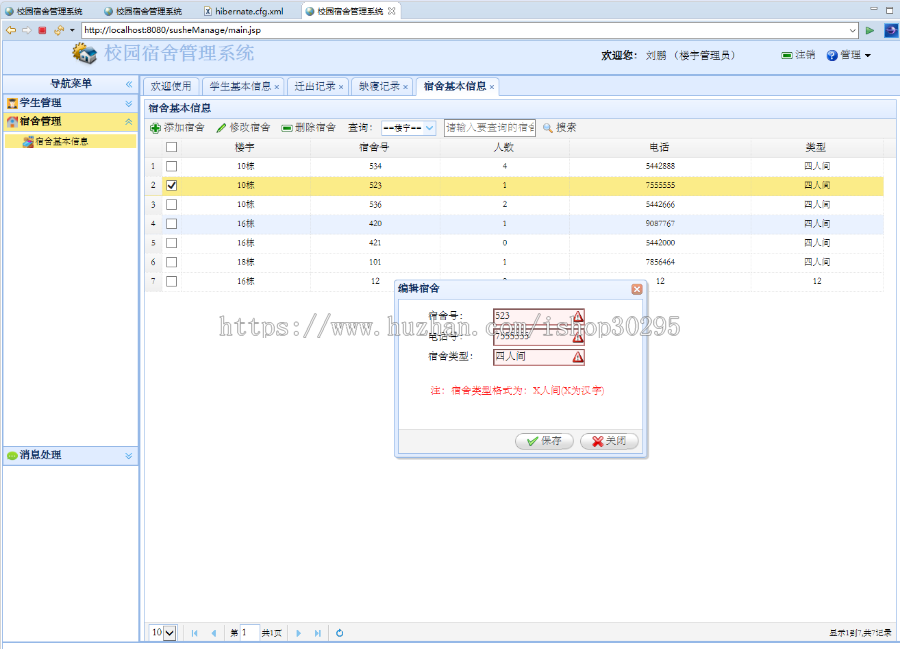Click the dormitory search text field
Image resolution: width=900 pixels, height=649 pixels.
coord(490,128)
